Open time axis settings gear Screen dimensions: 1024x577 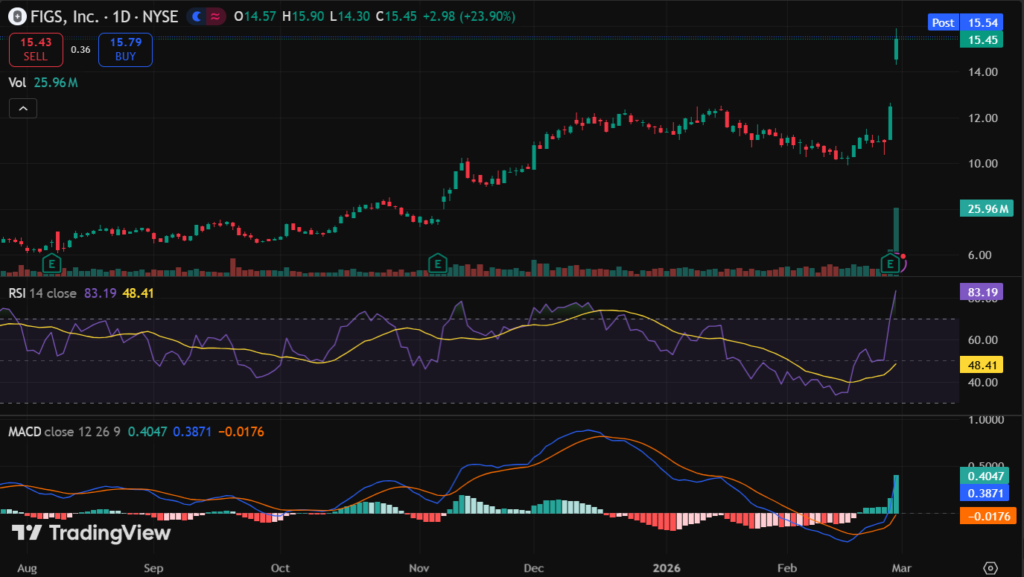989,567
